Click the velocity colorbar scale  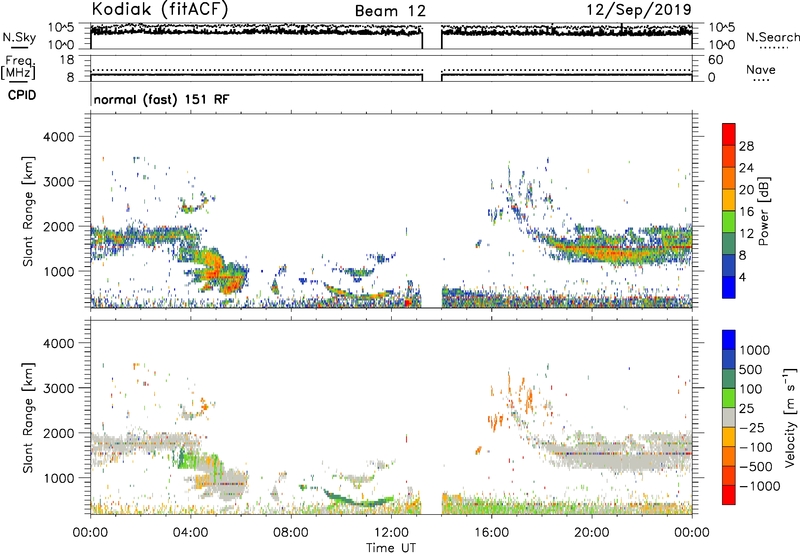729,417
